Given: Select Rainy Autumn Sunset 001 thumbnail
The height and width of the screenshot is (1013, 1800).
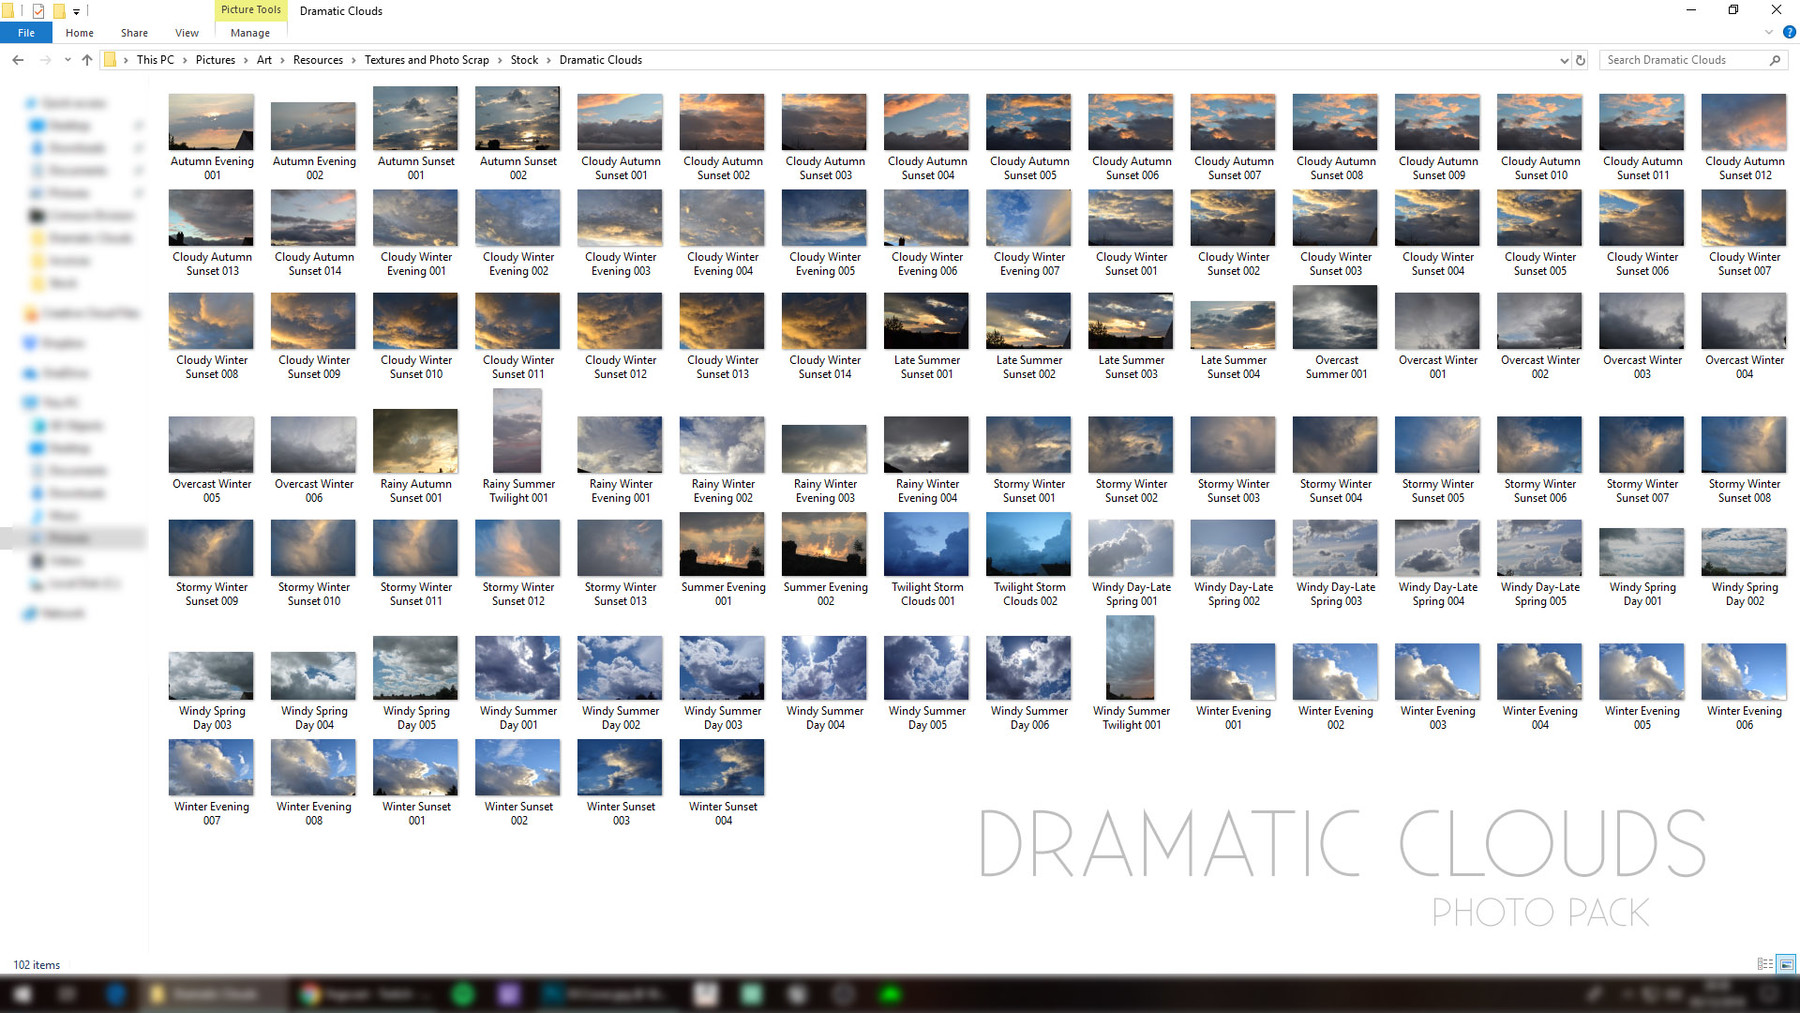Looking at the screenshot, I should [416, 441].
